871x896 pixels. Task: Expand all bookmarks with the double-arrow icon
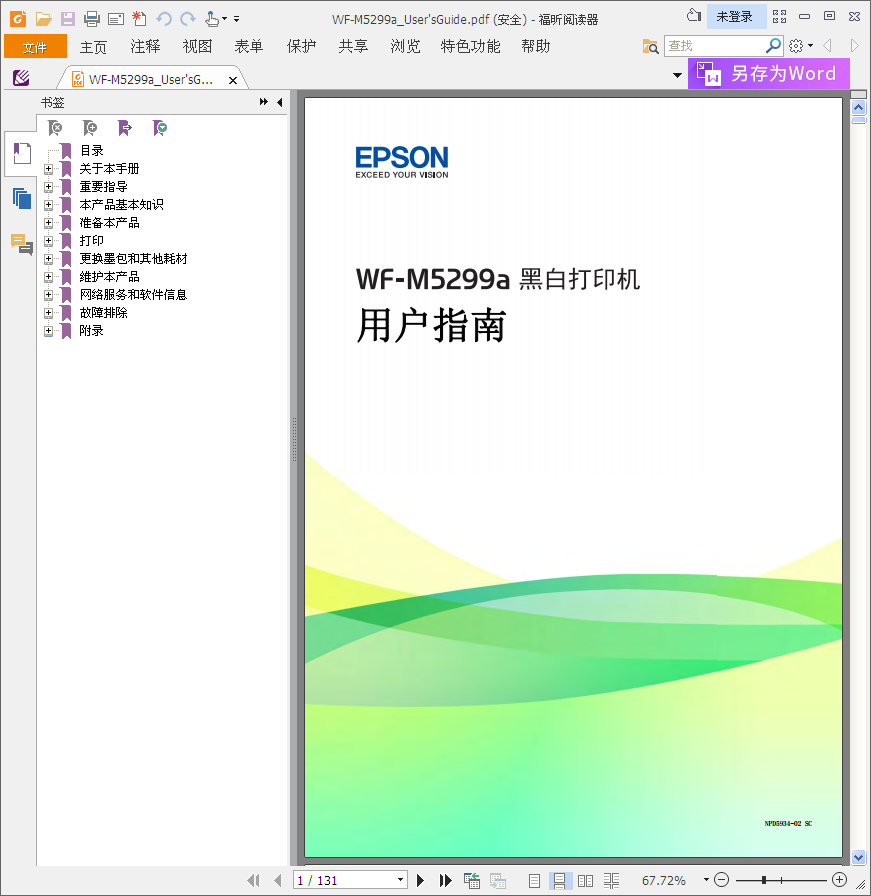[x=263, y=102]
